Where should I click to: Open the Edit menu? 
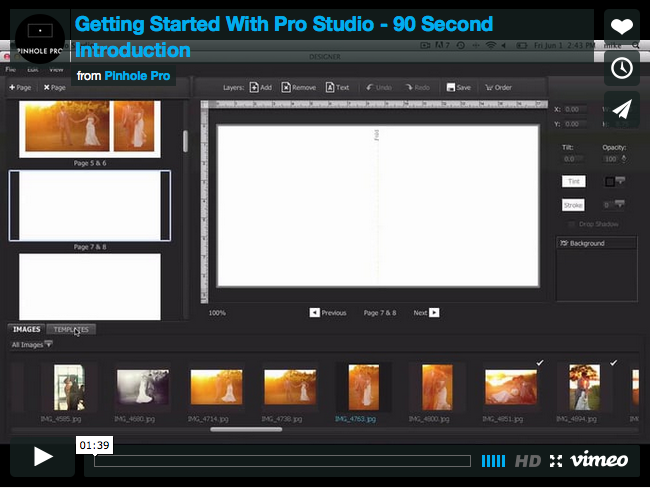point(33,70)
